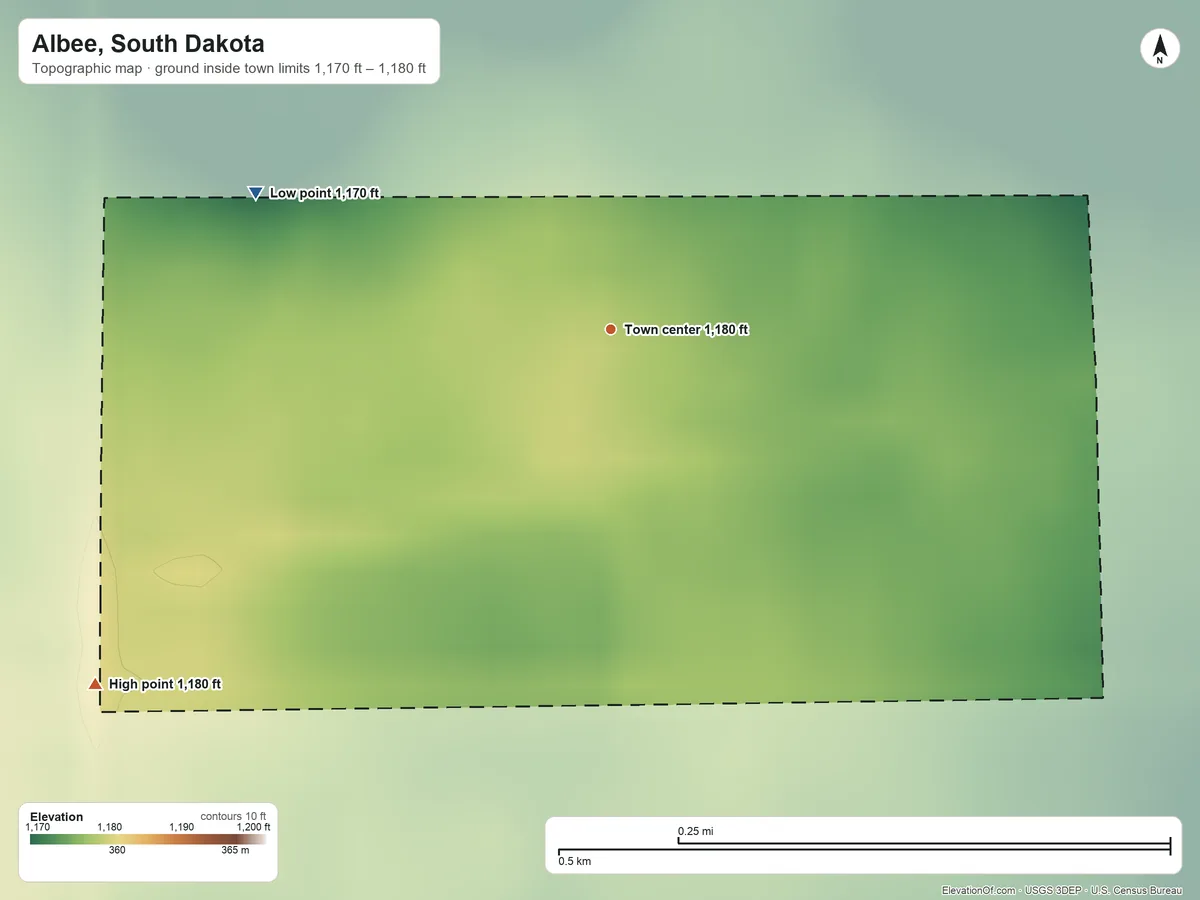
Task: Click the small closed contour line shape
Action: (188, 571)
